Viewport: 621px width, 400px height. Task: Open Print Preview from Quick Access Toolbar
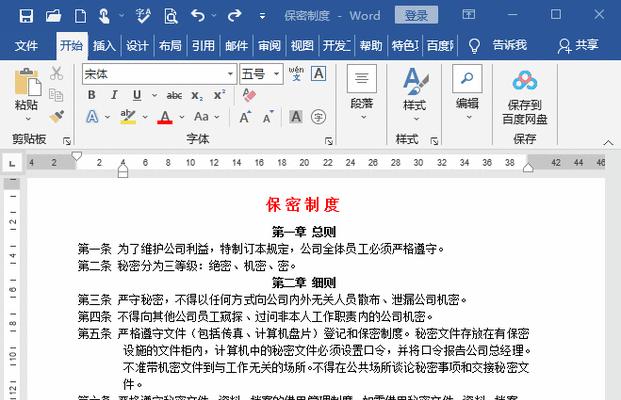[171, 16]
